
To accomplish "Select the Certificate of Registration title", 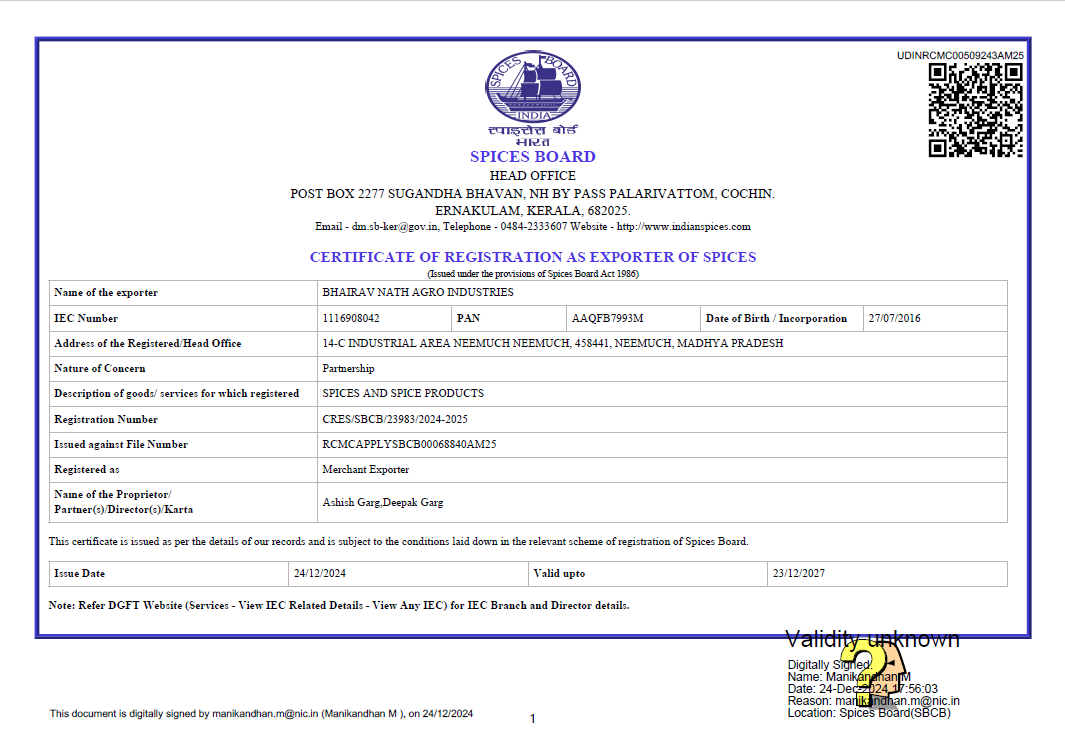I will click(x=532, y=257).
